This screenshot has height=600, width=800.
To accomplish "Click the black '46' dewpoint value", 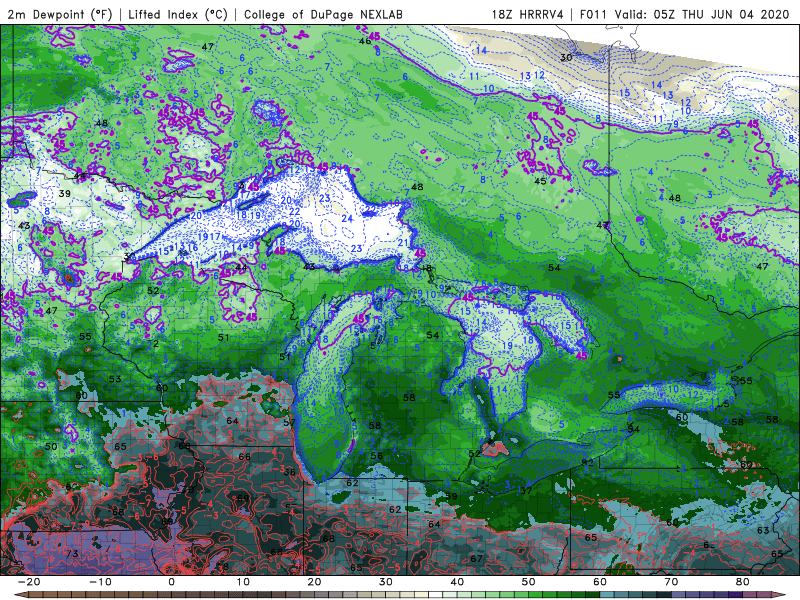I will point(365,41).
